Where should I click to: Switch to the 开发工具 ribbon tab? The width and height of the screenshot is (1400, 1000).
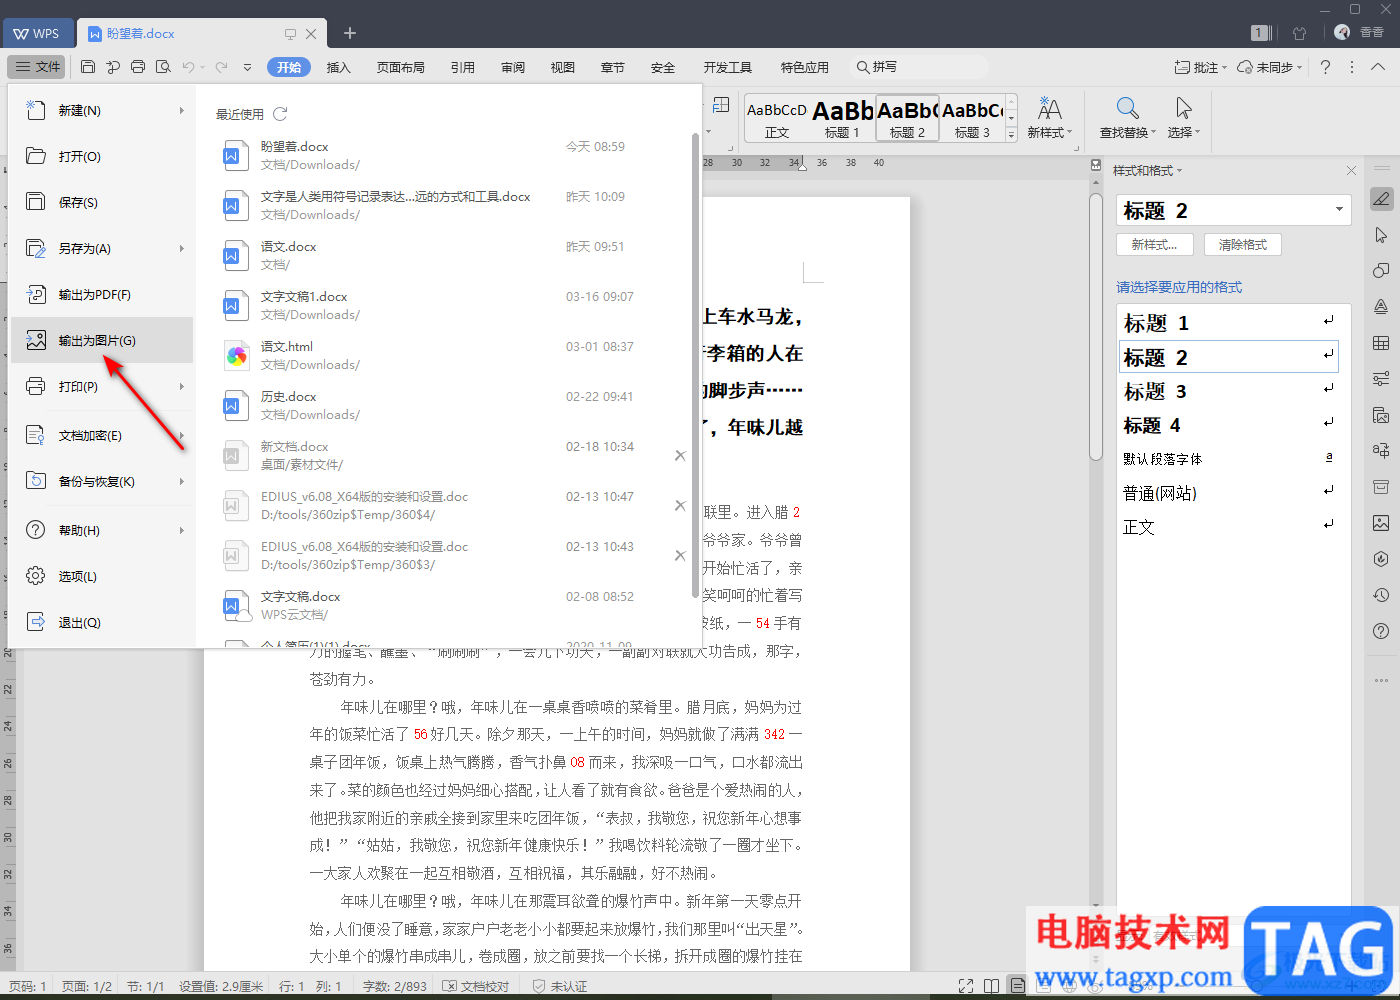click(x=728, y=67)
